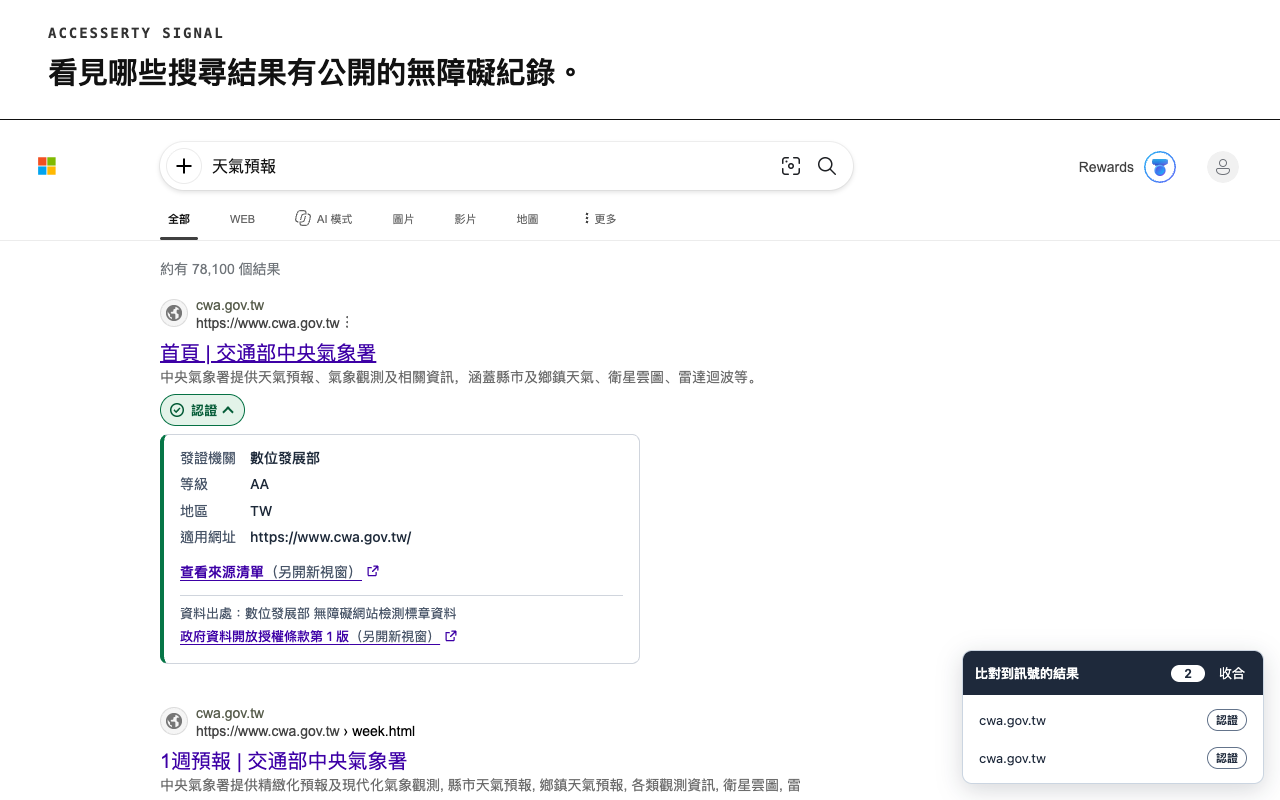Image resolution: width=1280 pixels, height=800 pixels.
Task: Open 首頁 | 交通部中央氣象署 result
Action: (x=268, y=353)
